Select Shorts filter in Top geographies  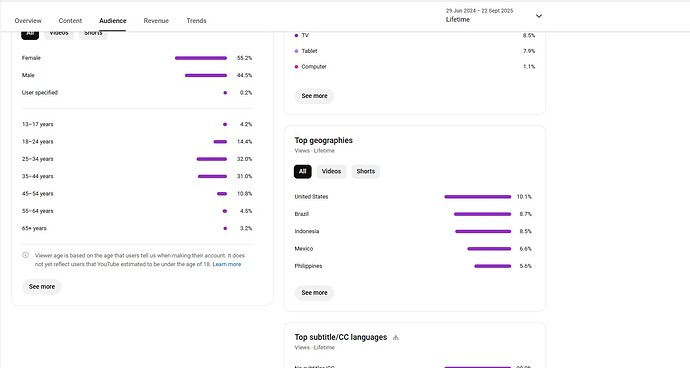pyautogui.click(x=366, y=172)
